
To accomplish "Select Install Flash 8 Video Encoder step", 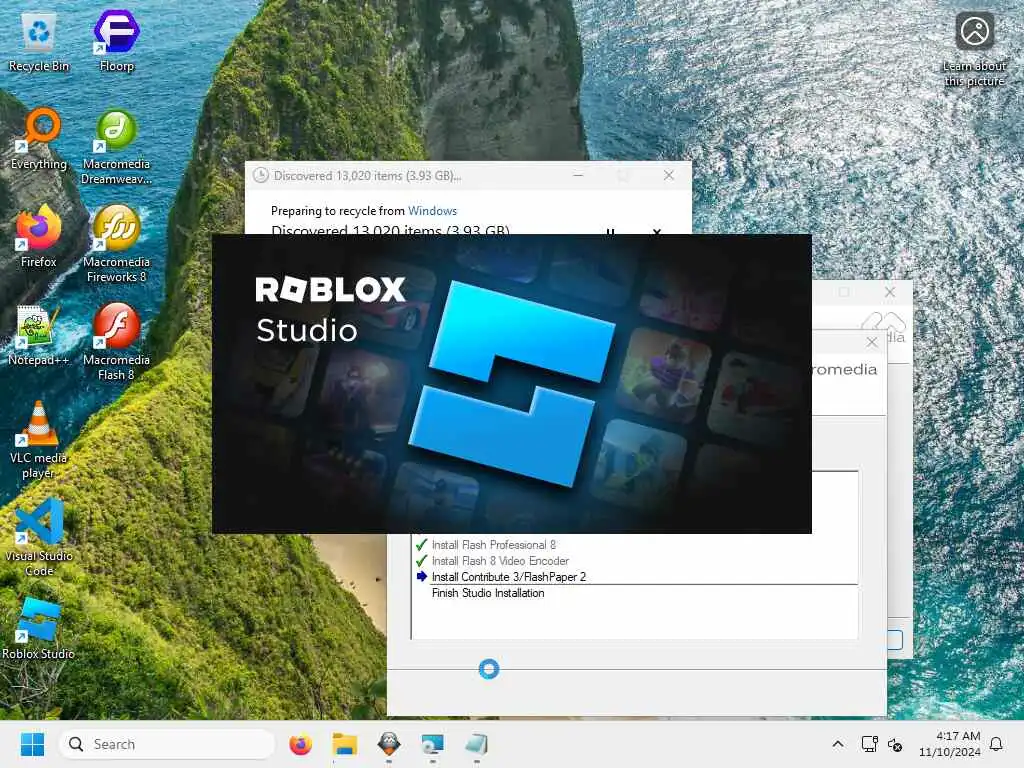I will pyautogui.click(x=500, y=561).
